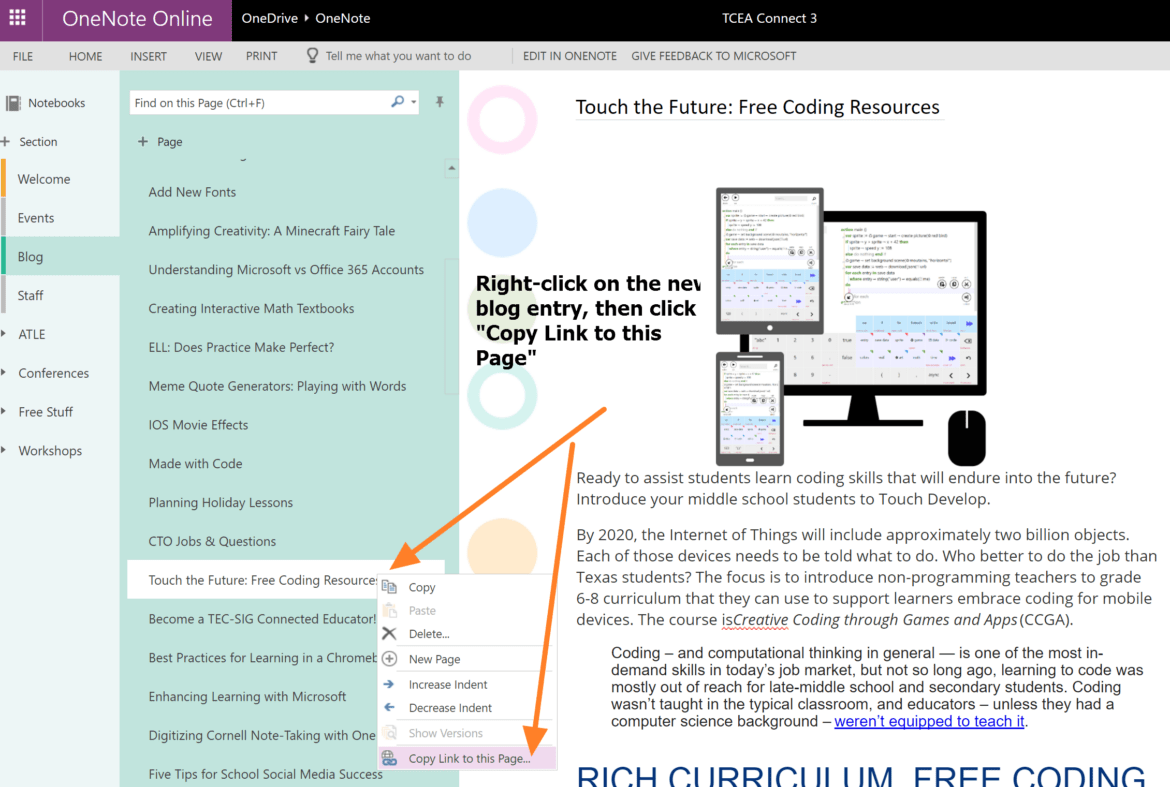Choose Decrease Indent menu entry
This screenshot has width=1170, height=787.
click(450, 708)
